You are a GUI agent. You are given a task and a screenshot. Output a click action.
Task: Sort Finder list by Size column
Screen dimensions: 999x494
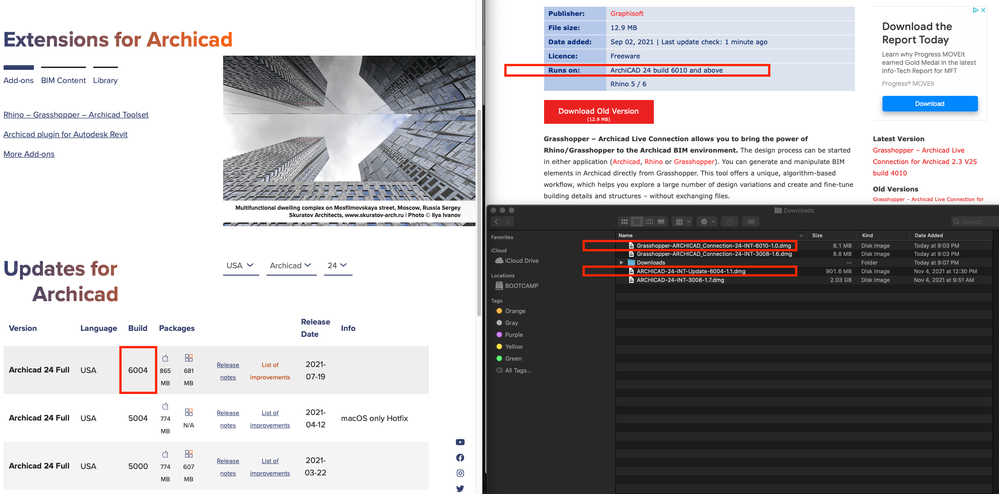tap(831, 235)
